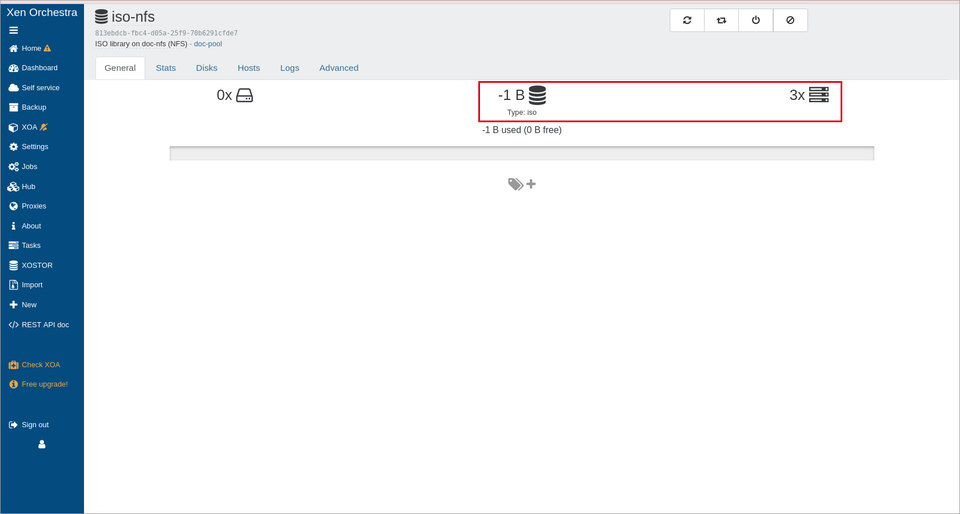Click the 0x disk count icon
Screen dimensions: 960x514
point(245,95)
